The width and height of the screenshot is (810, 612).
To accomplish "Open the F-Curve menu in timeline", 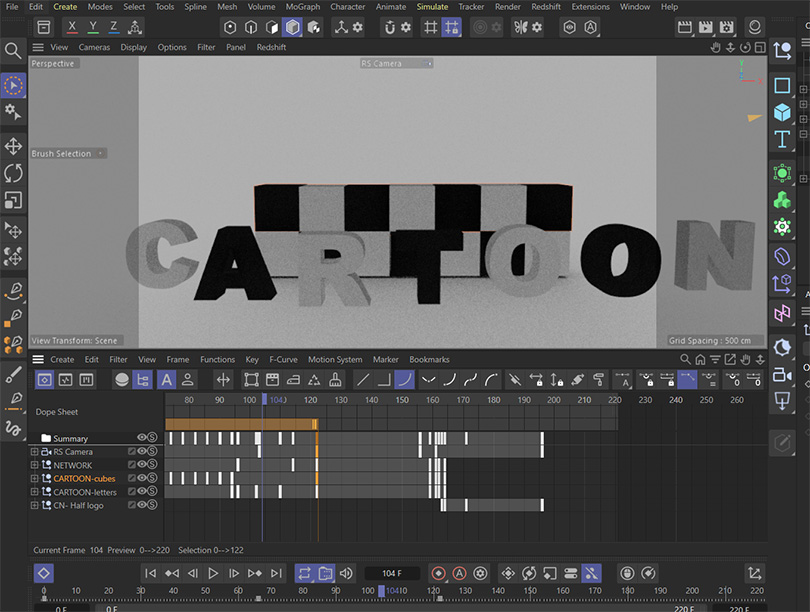I will click(285, 359).
